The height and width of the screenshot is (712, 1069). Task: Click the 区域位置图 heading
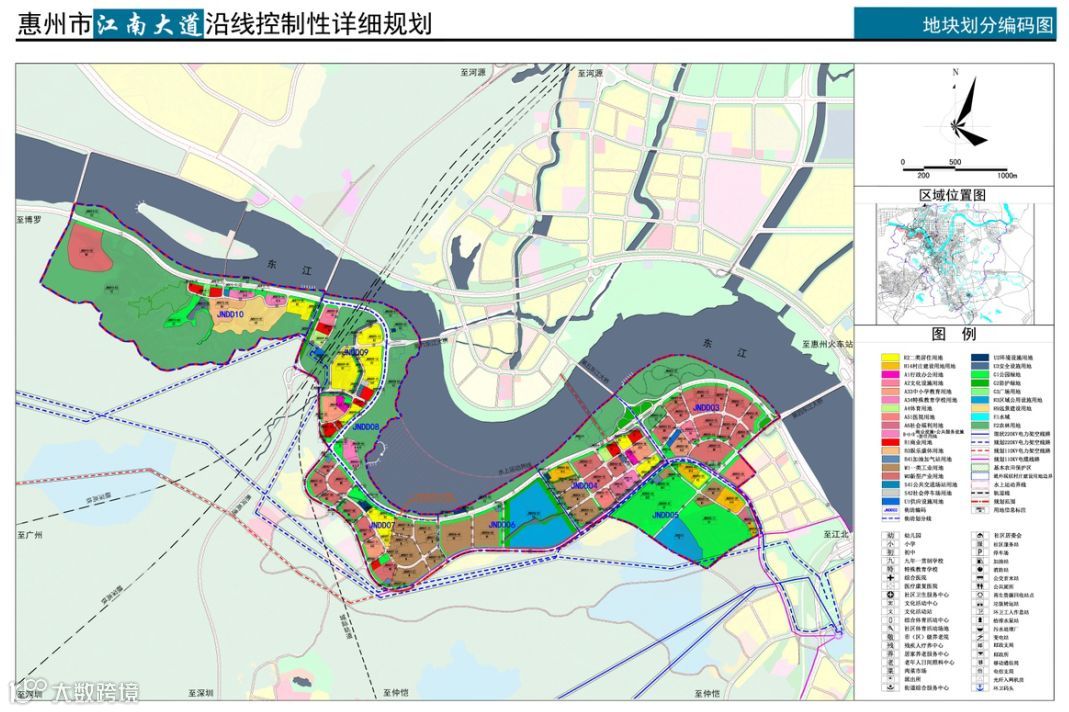[953, 195]
